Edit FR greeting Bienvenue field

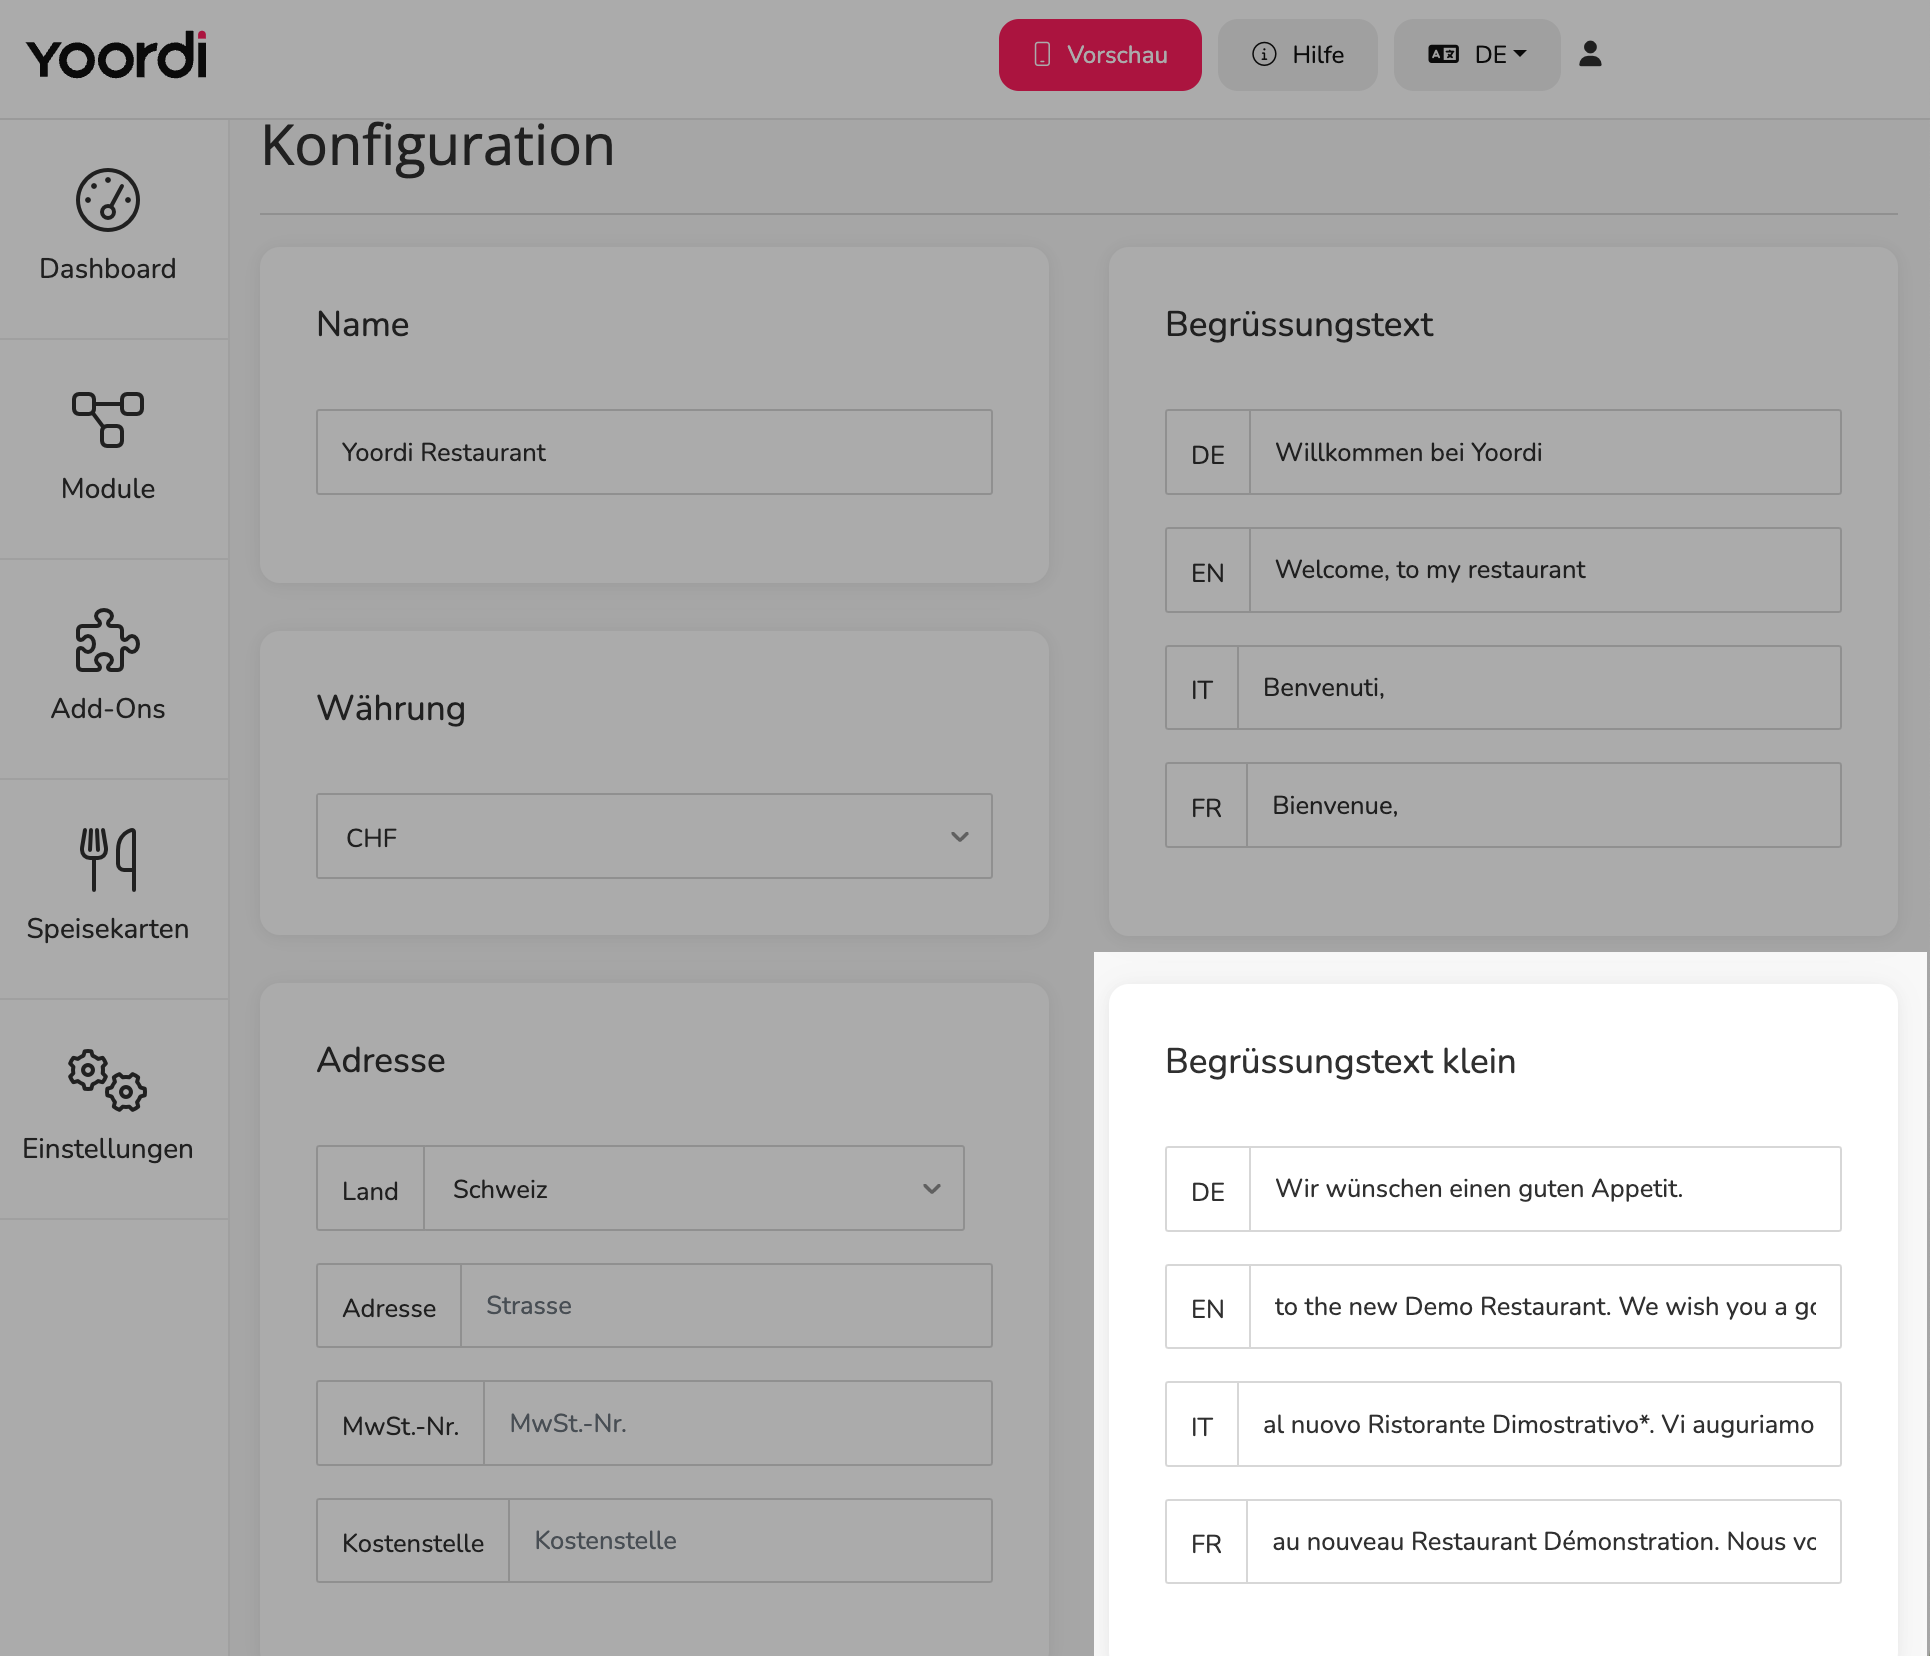tap(1544, 805)
